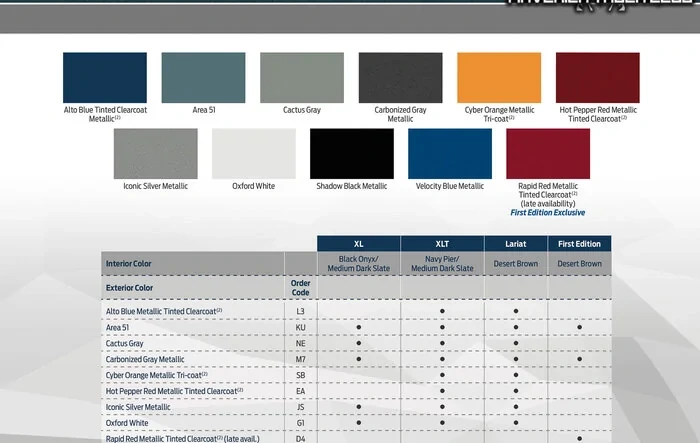Image resolution: width=700 pixels, height=443 pixels.
Task: Click the 'Oxford White' swatch caption
Action: point(254,186)
